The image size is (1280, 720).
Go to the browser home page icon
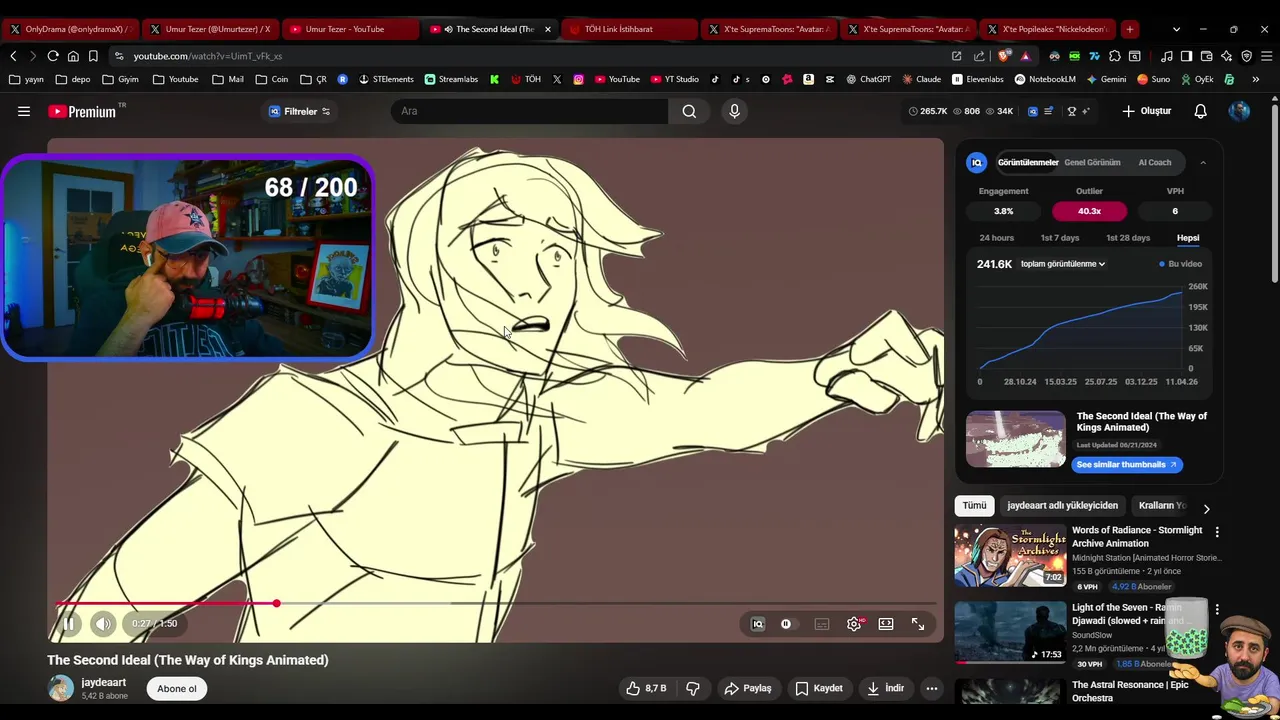click(73, 56)
